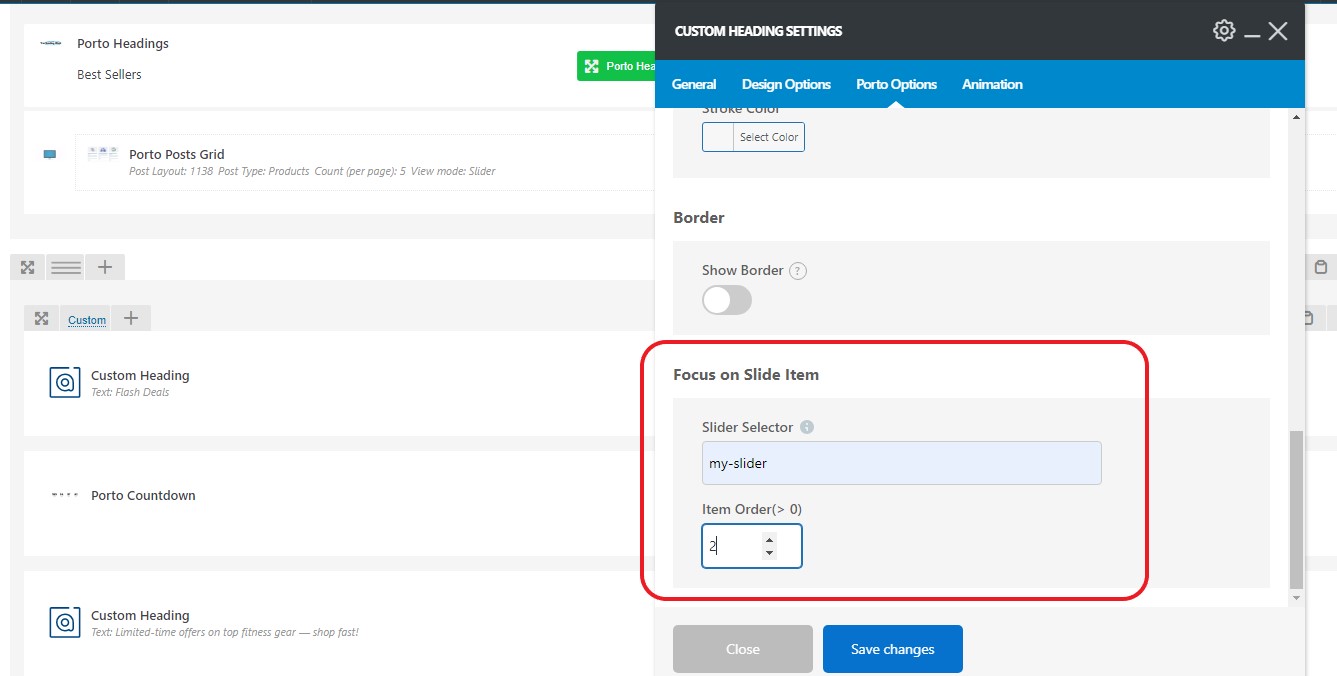Click the Porto Headings element icon
1337x676 pixels.
tap(51, 44)
